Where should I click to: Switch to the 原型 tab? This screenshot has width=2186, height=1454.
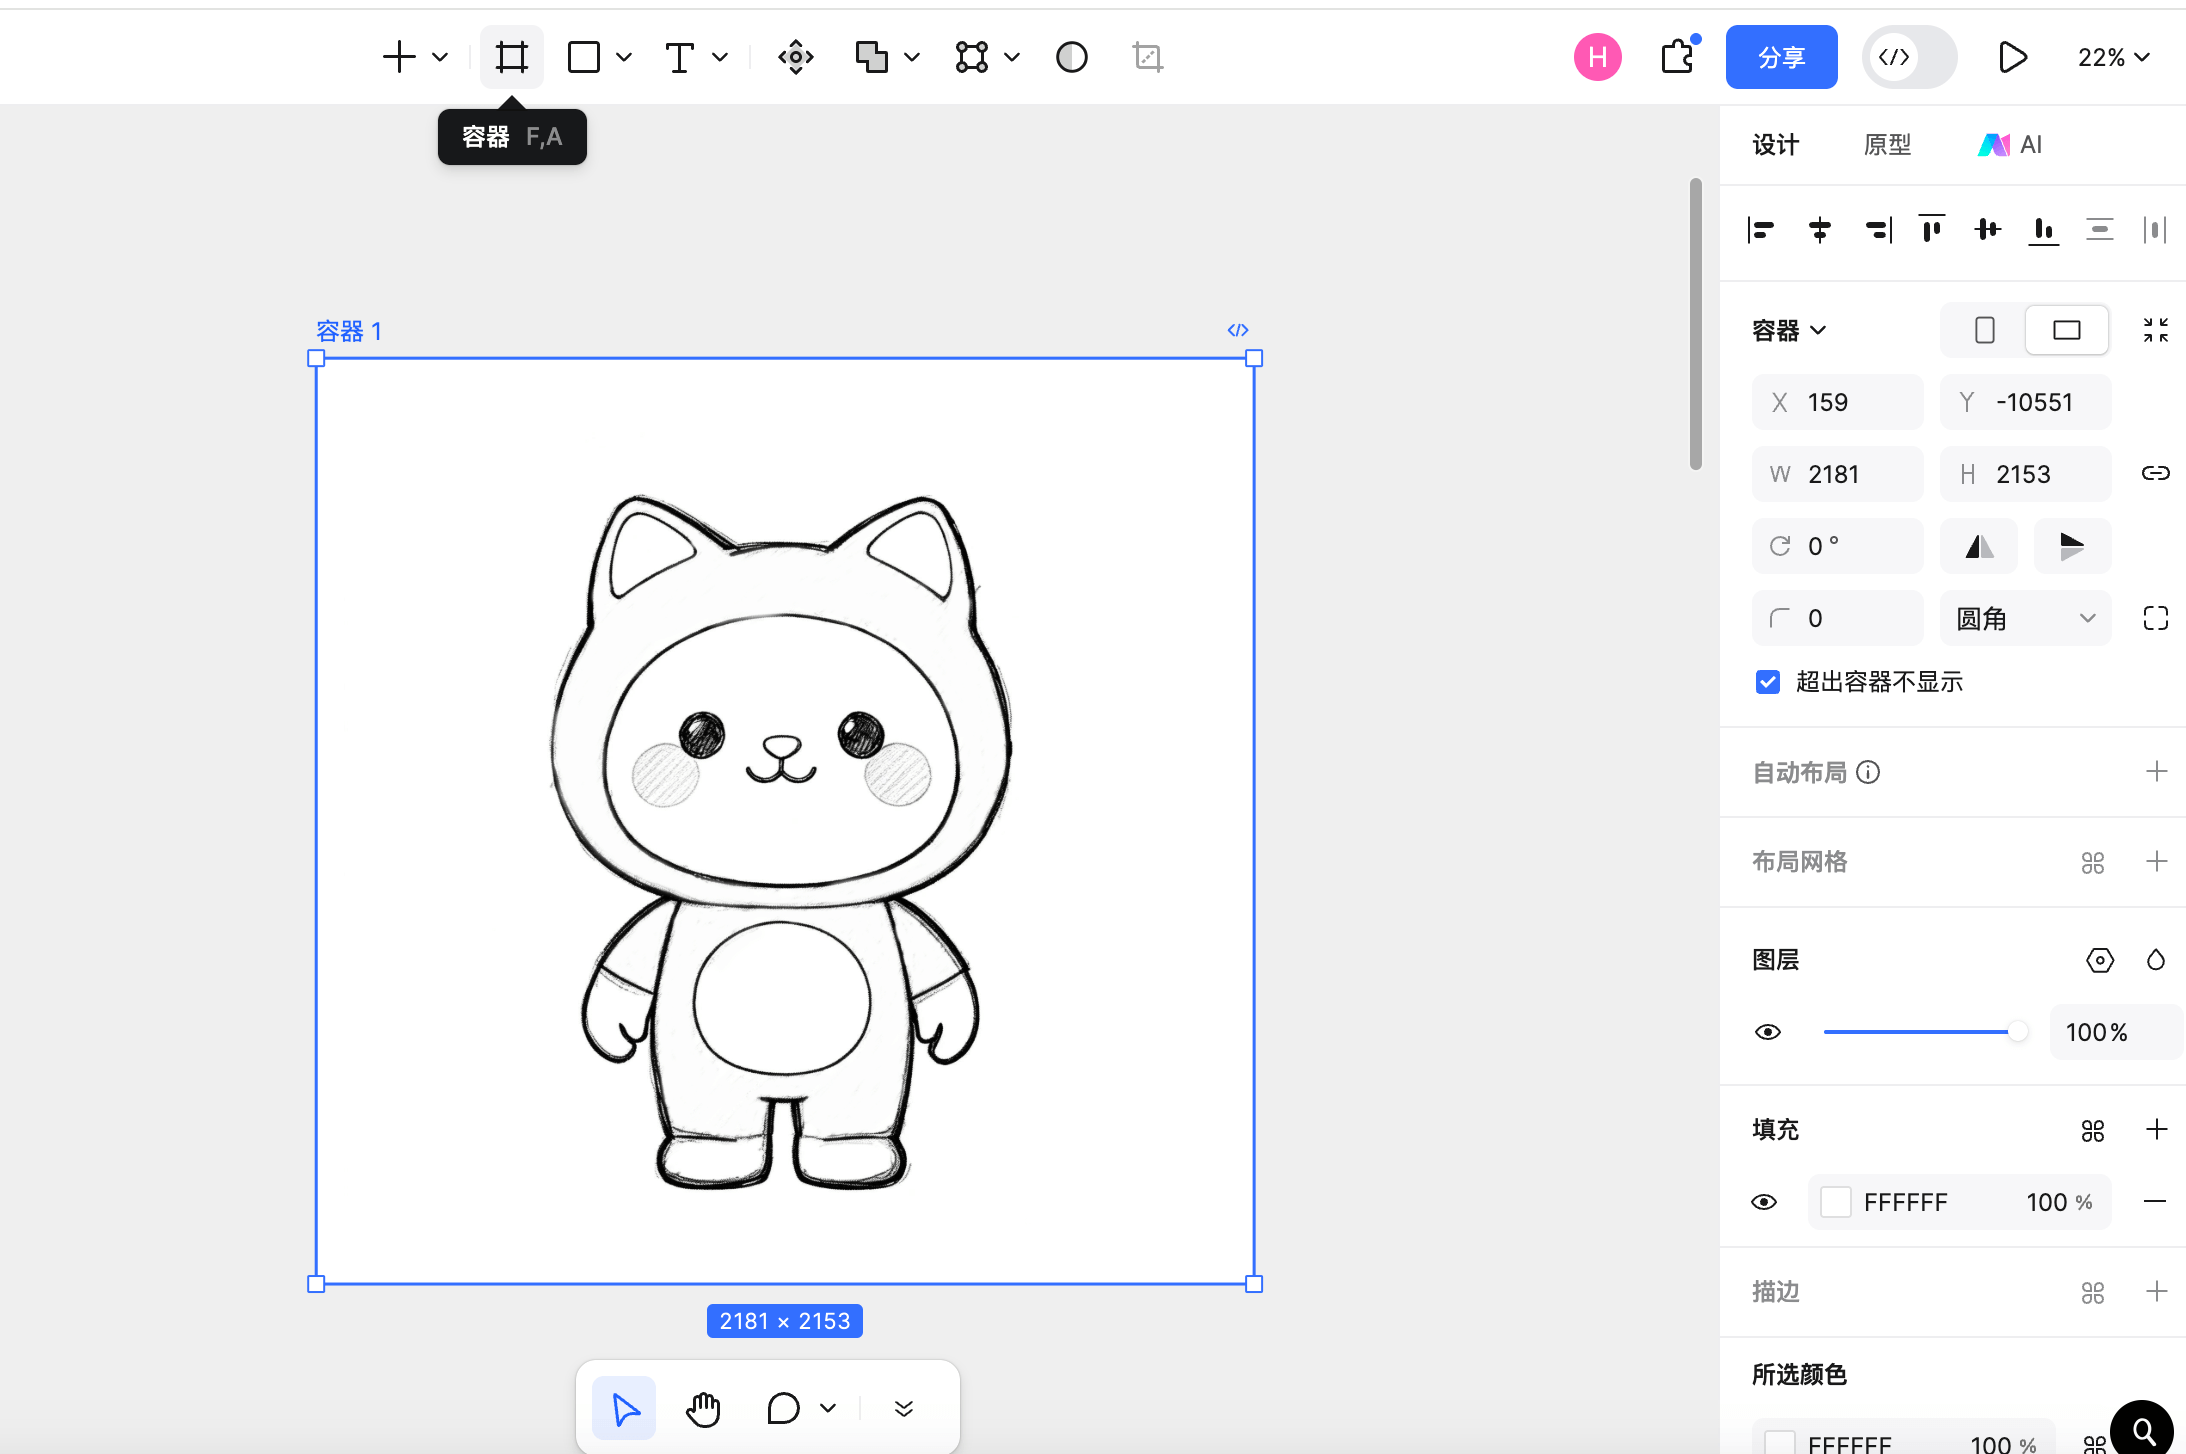(1887, 145)
